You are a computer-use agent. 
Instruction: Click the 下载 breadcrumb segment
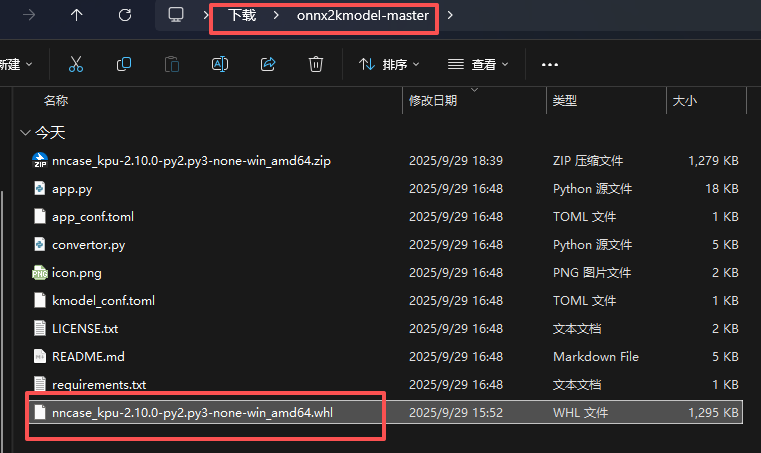(242, 15)
